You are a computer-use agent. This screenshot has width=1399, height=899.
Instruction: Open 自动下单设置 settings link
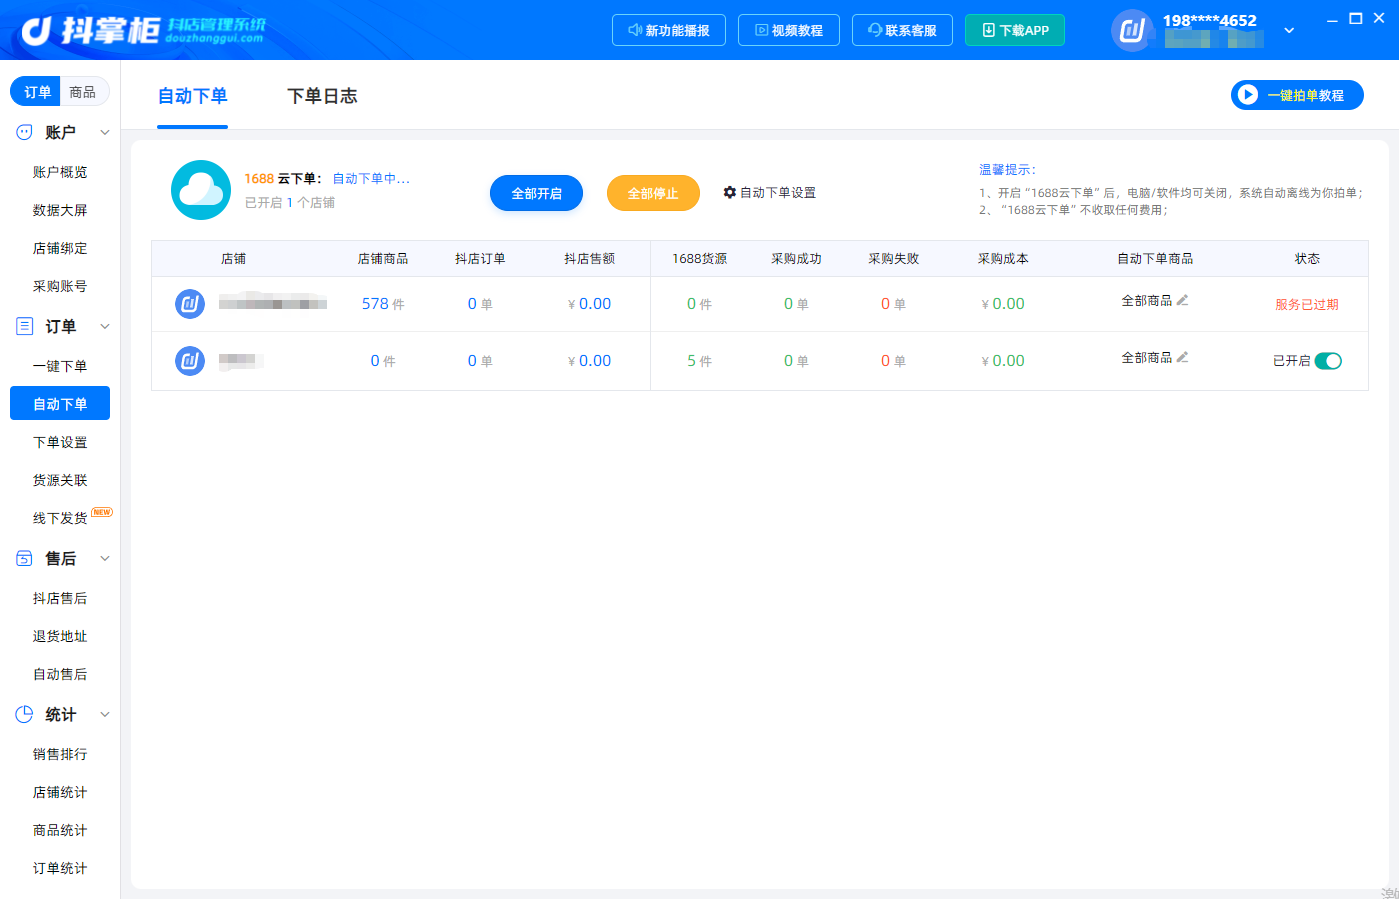[770, 192]
